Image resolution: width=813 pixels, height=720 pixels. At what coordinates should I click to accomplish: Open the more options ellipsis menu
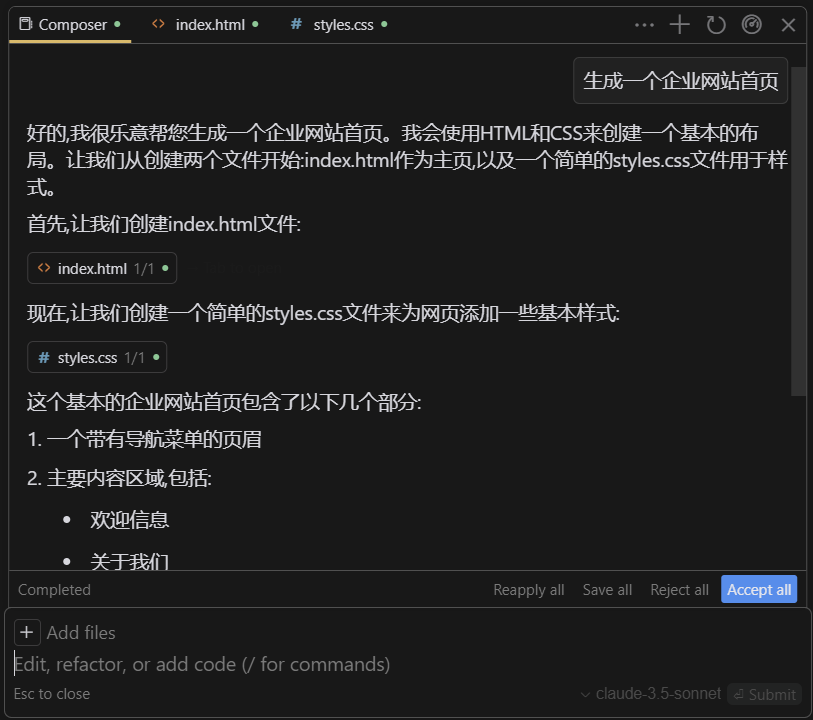pos(644,24)
